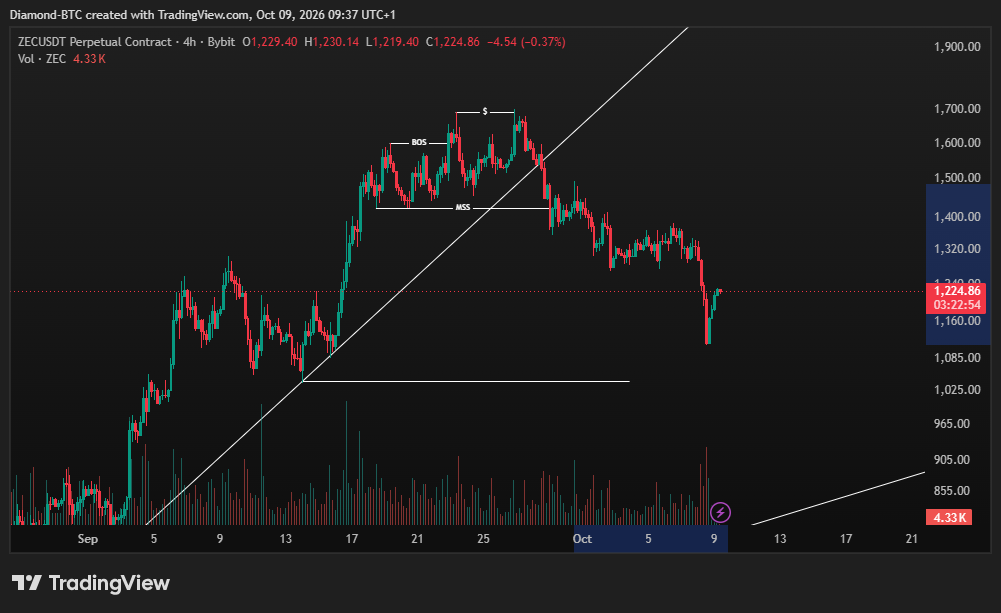Click the high price value H1,230.14
The image size is (1001, 613).
click(331, 42)
